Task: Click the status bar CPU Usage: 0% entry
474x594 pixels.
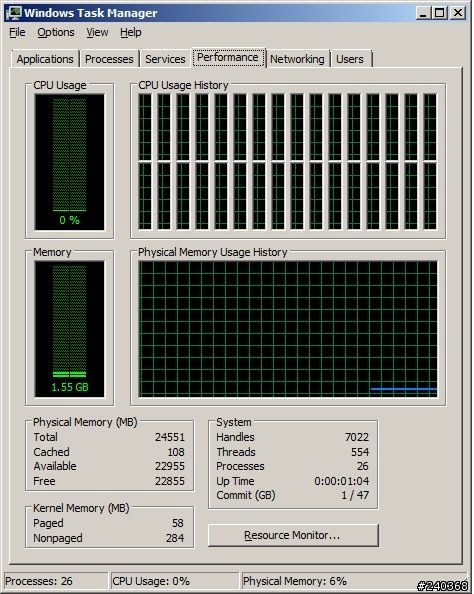Action: [175, 581]
